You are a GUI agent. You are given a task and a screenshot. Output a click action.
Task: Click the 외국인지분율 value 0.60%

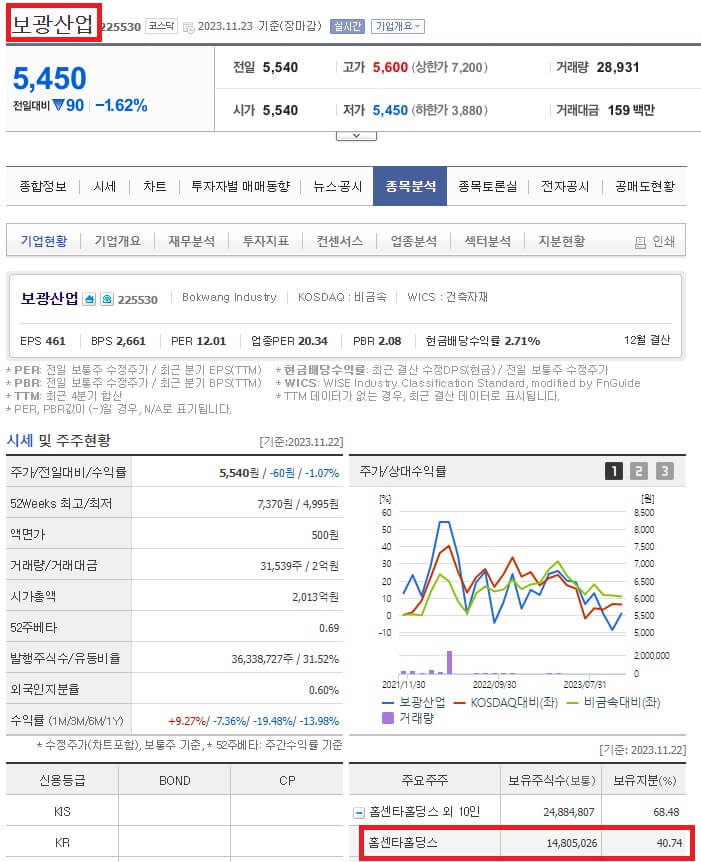[x=324, y=690]
